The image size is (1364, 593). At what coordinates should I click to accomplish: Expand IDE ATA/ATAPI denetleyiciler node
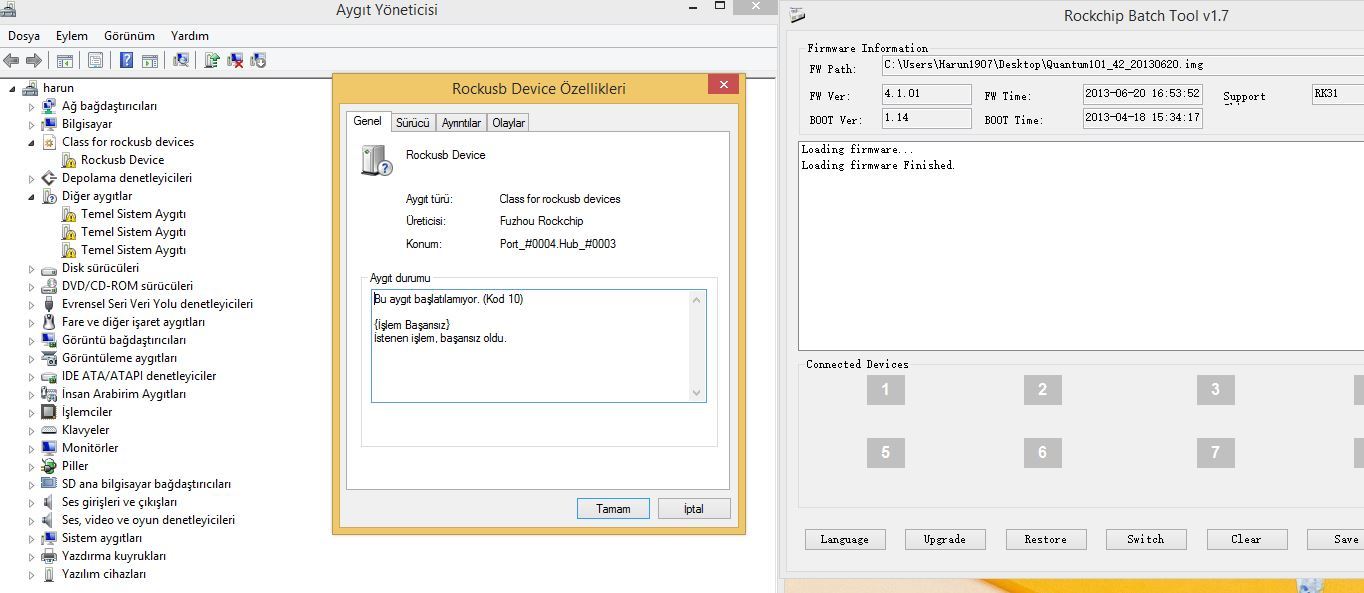32,377
